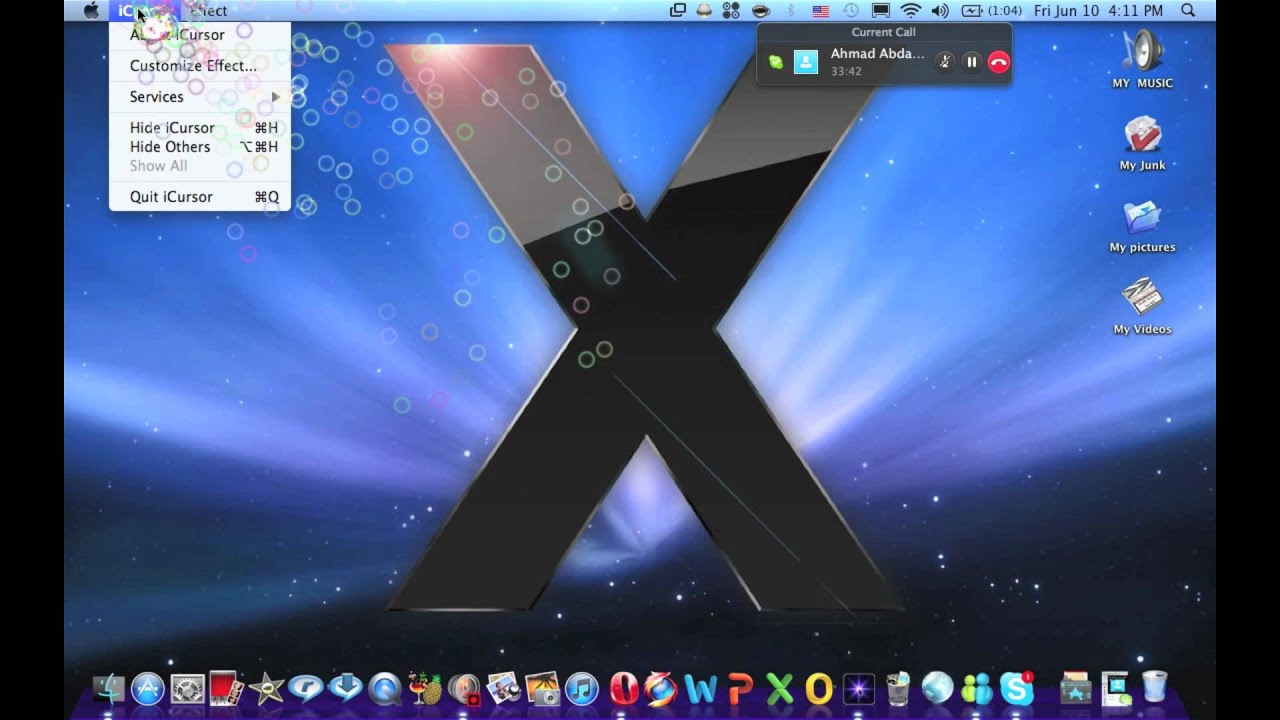Open System Preferences gear in Dock
This screenshot has height=720, width=1280.
(187, 688)
